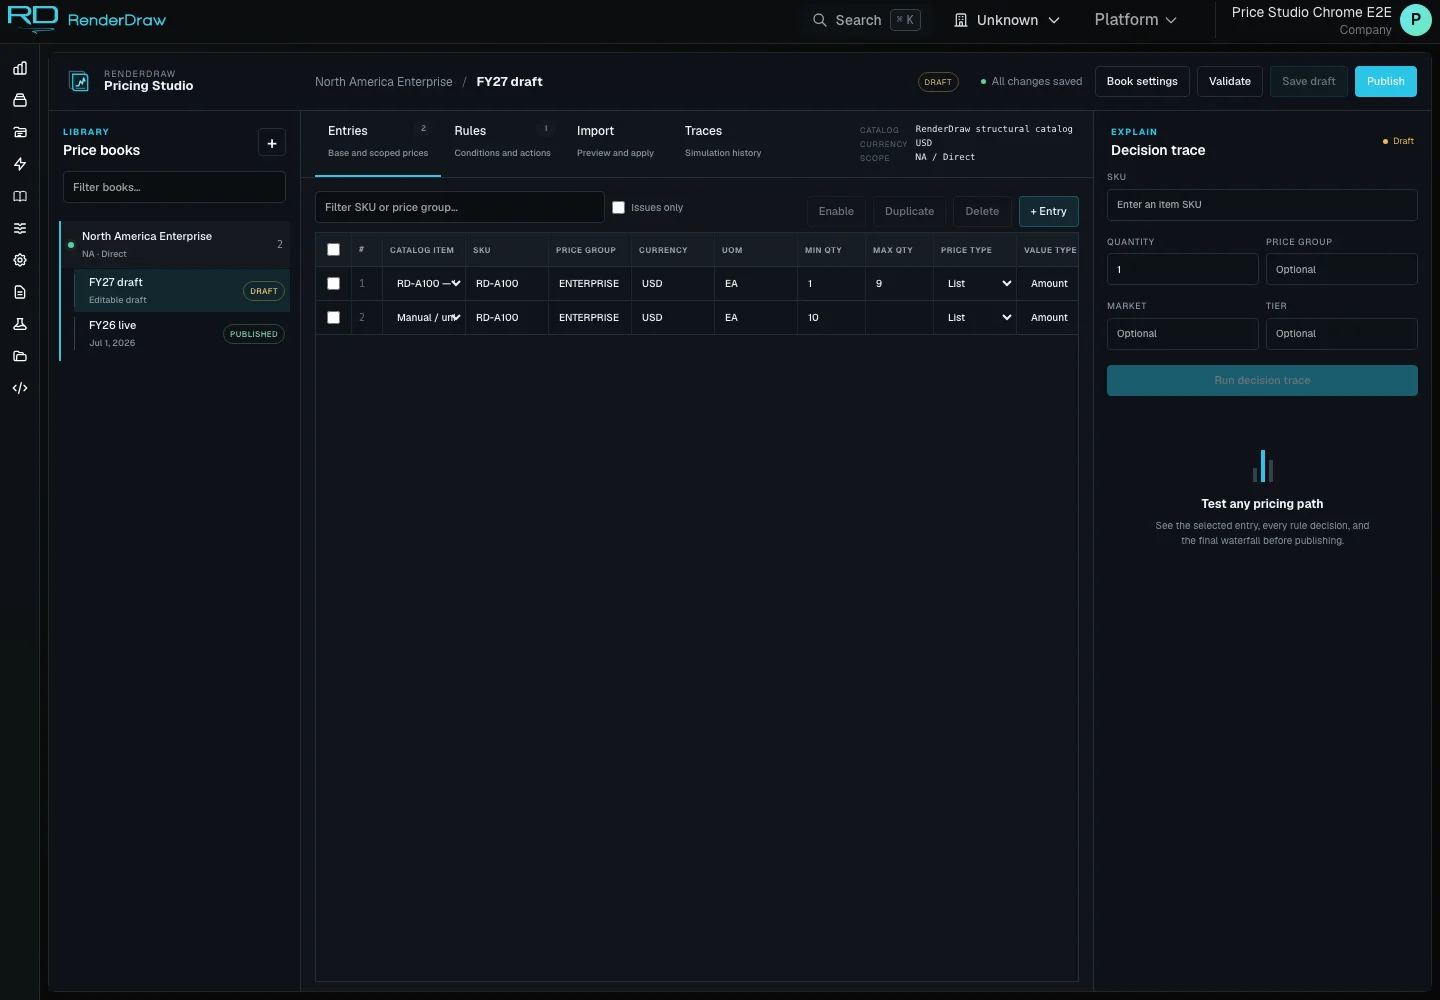Add a new price book with plus
This screenshot has height=1000, width=1440.
pyautogui.click(x=272, y=143)
